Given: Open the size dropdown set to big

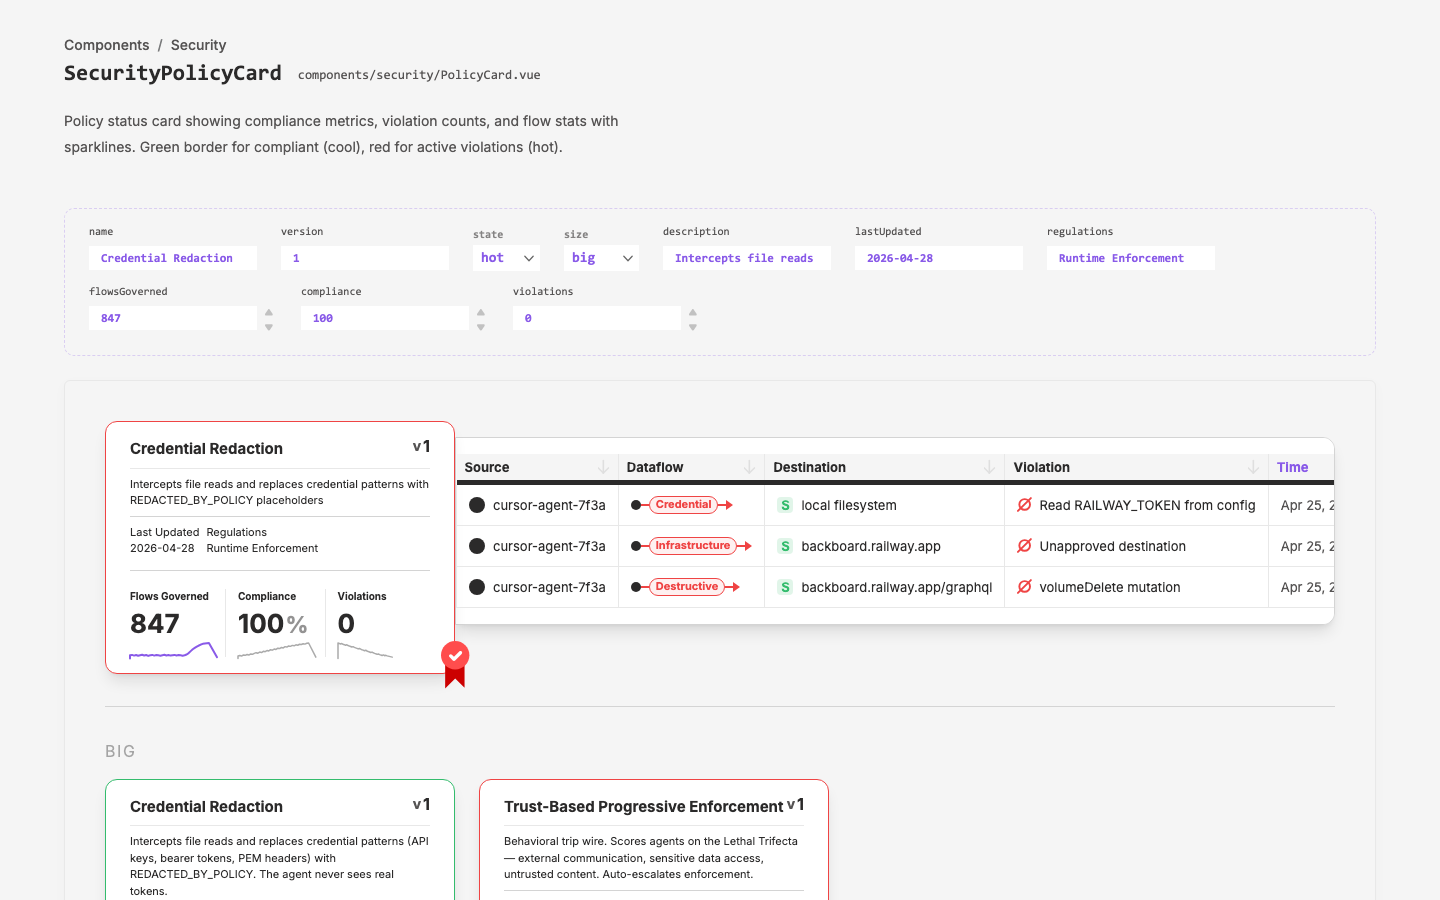Looking at the screenshot, I should [x=601, y=258].
